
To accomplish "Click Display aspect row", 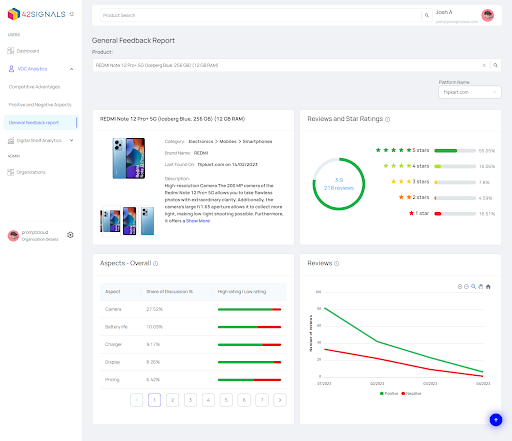I will coord(193,362).
